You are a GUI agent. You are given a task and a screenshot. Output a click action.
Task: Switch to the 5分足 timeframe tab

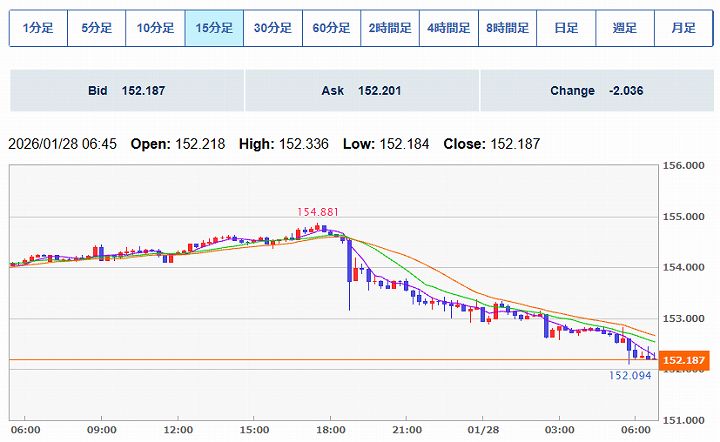96,28
